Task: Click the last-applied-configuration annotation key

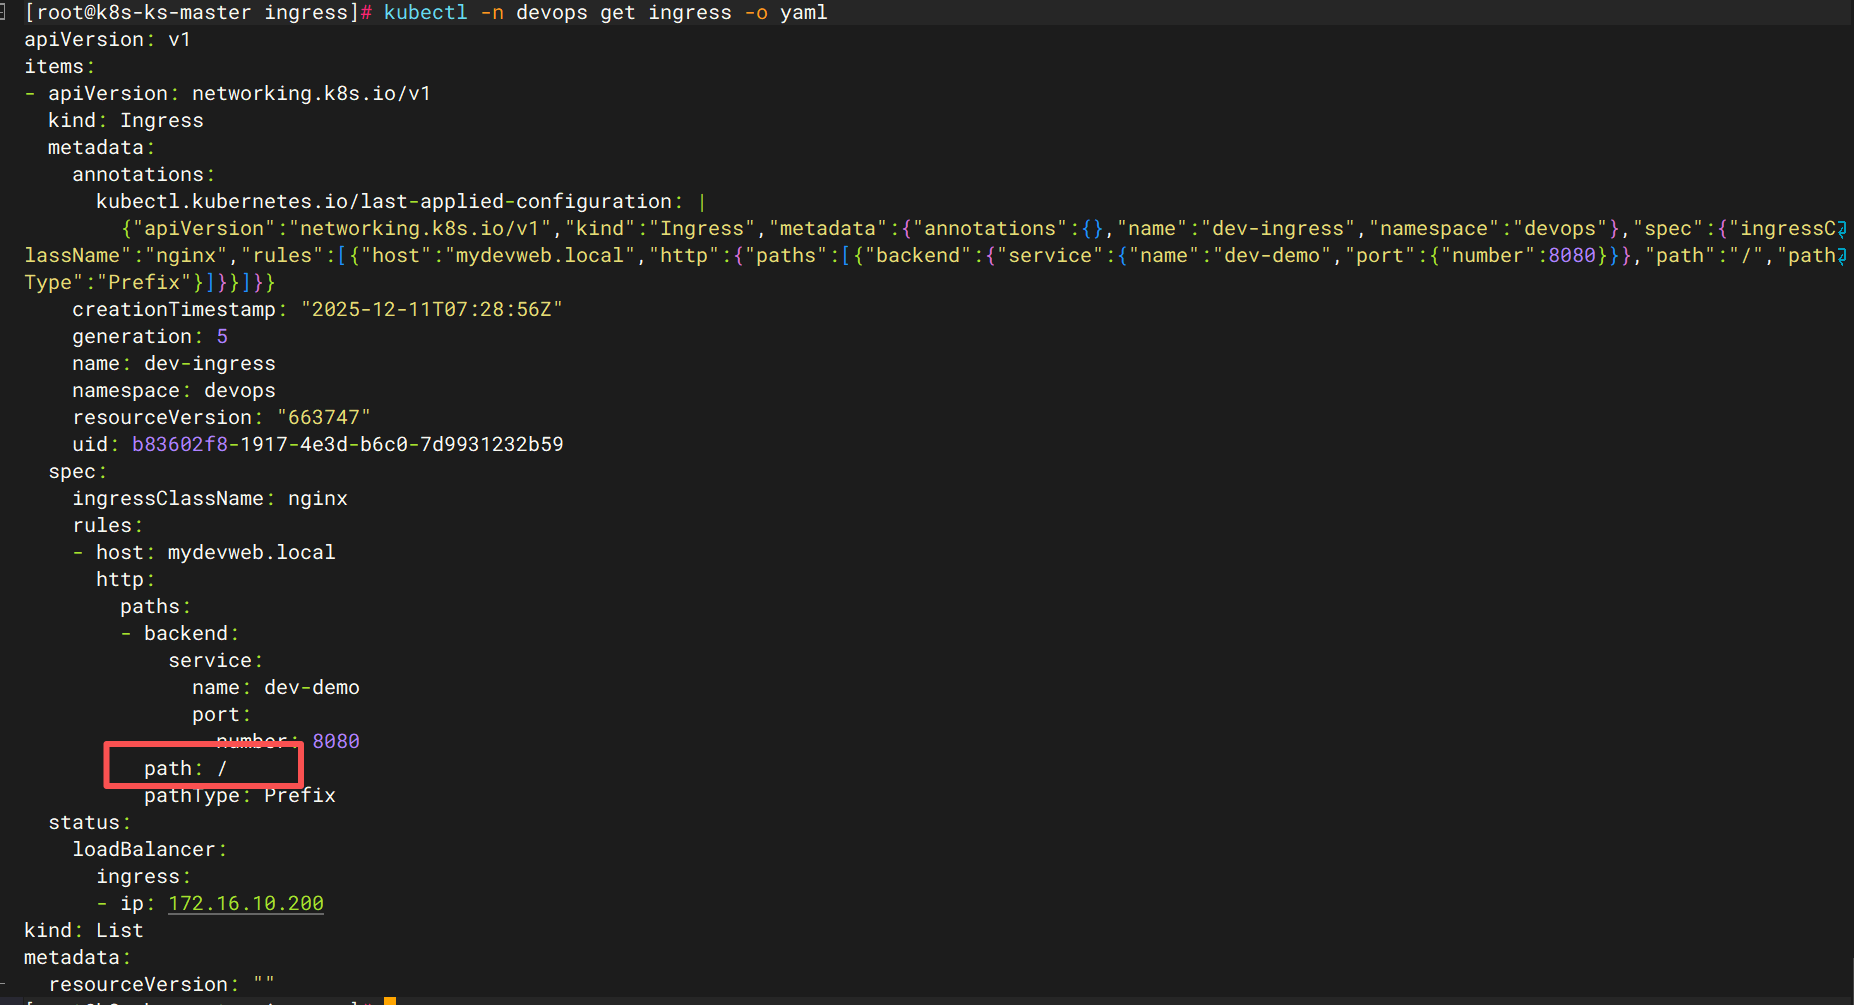Action: point(384,201)
